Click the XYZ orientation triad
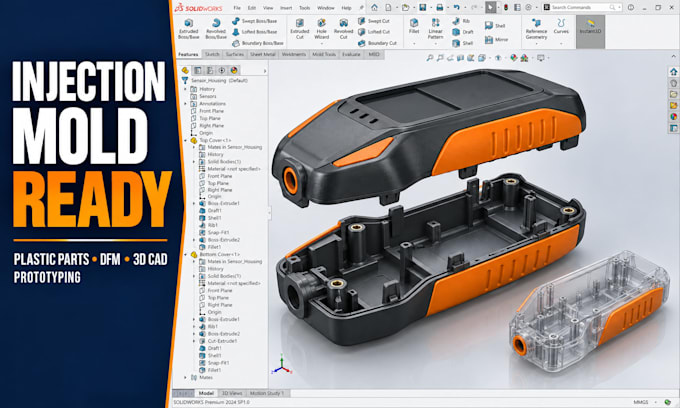The image size is (680, 408). [282, 364]
